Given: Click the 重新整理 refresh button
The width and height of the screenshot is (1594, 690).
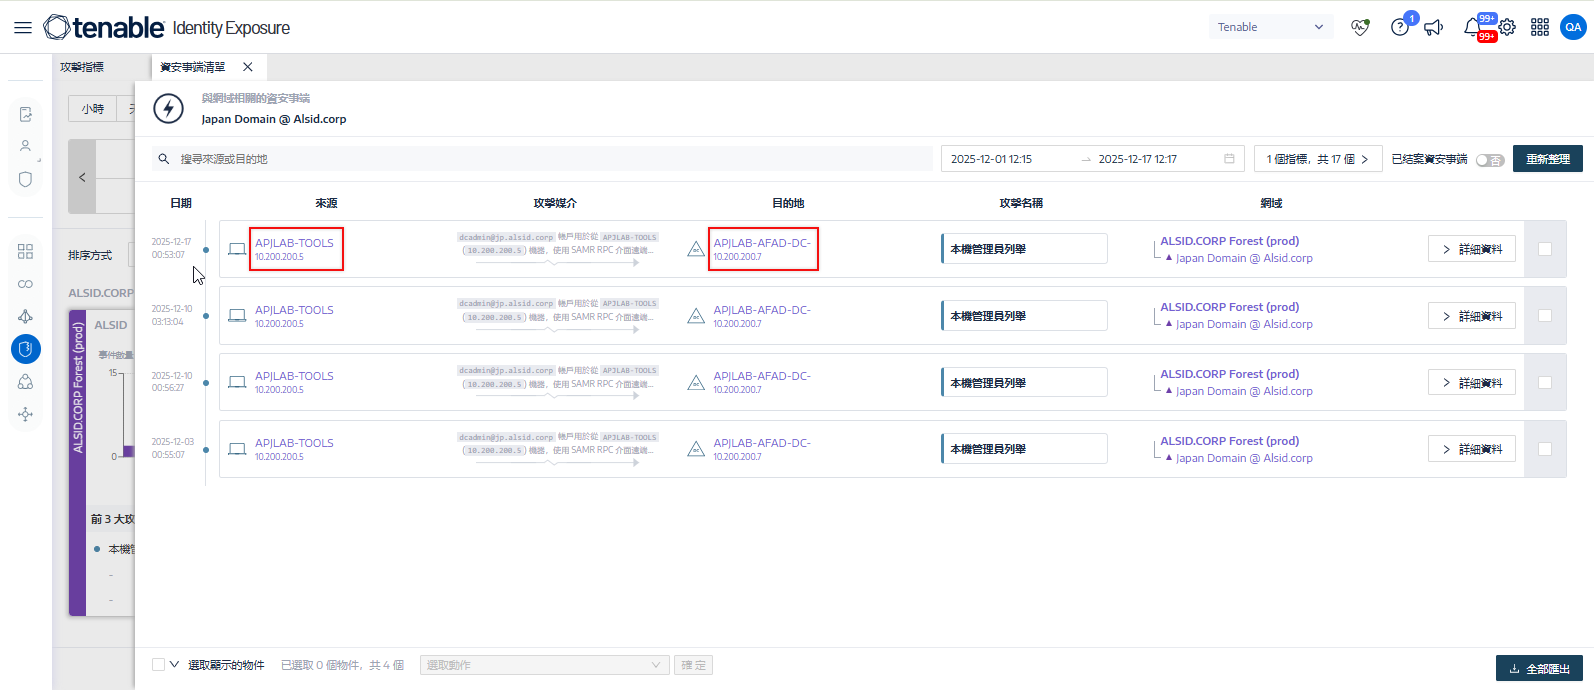Looking at the screenshot, I should pyautogui.click(x=1547, y=159).
